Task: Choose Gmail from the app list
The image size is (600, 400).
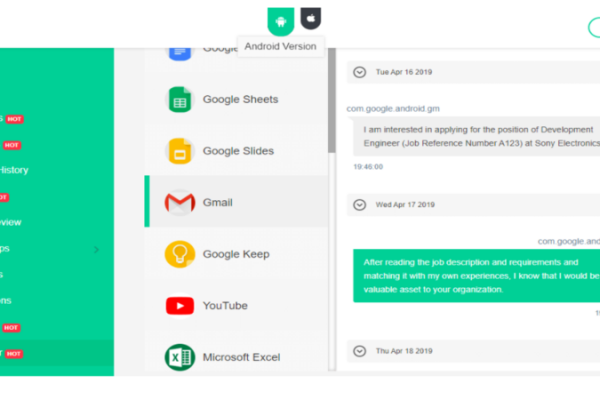Action: tap(236, 201)
